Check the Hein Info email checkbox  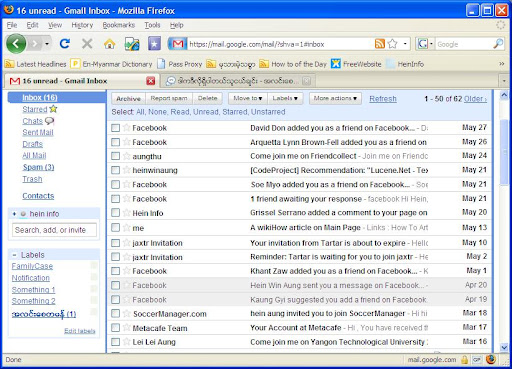(115, 213)
